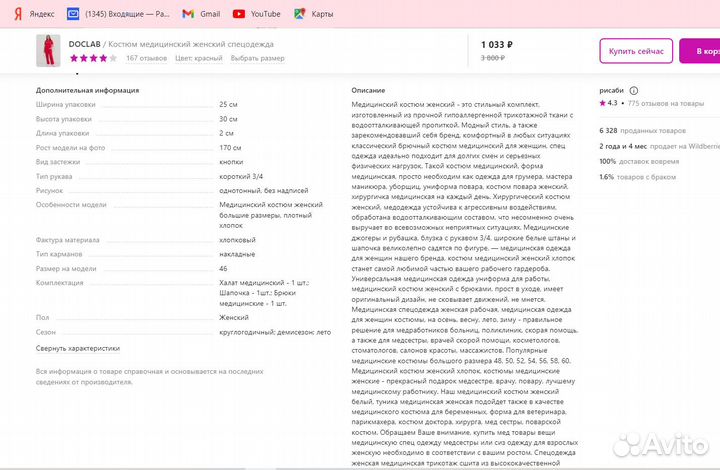Screen dimensions: 720x470
Task: Open the рисаби seller page
Action: click(611, 90)
